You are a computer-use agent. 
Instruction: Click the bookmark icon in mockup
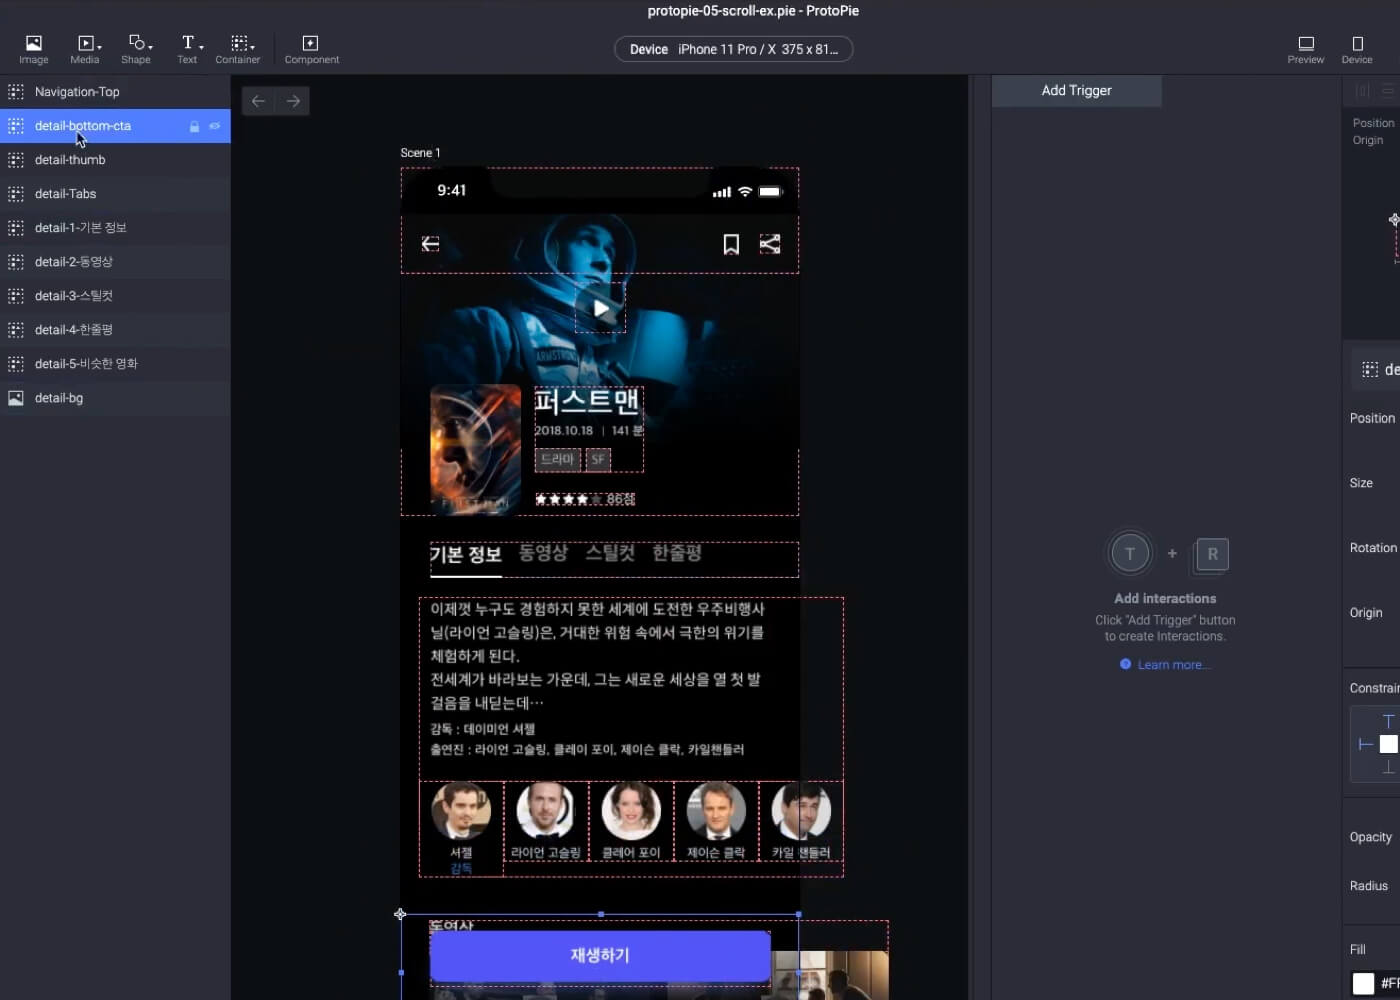pos(731,244)
